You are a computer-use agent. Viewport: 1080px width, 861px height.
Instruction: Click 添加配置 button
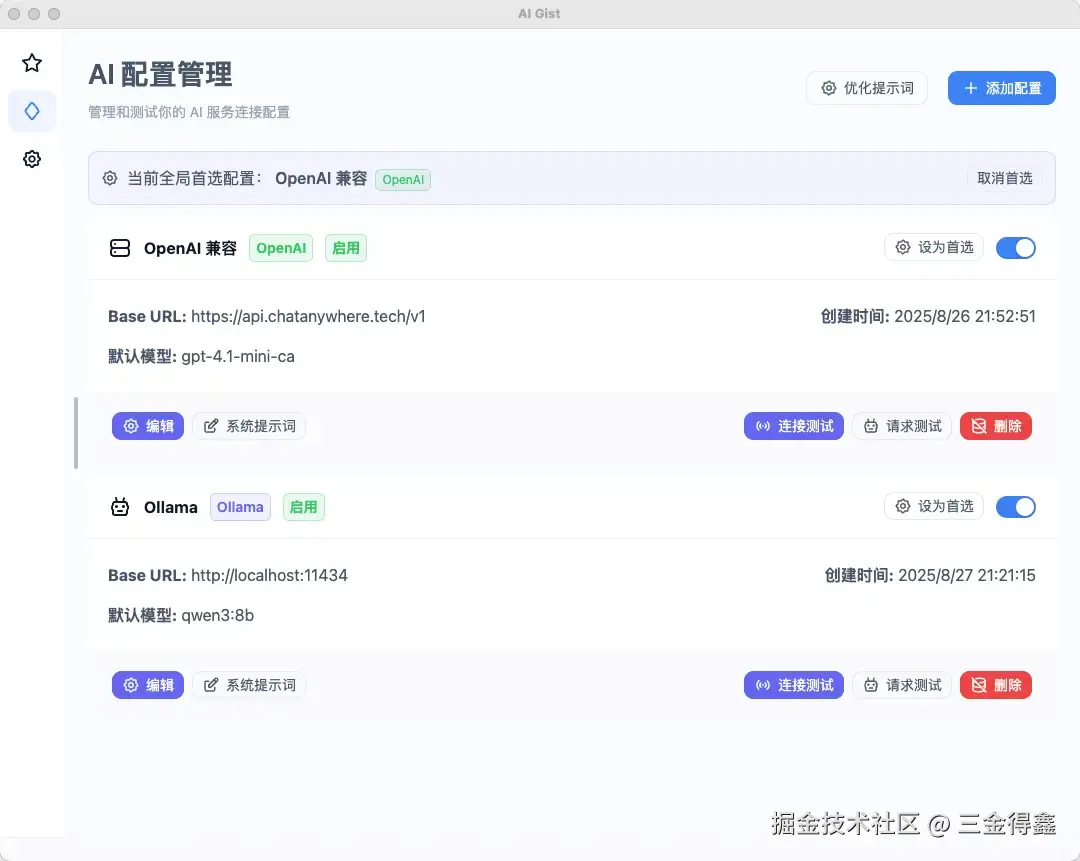click(x=1001, y=88)
